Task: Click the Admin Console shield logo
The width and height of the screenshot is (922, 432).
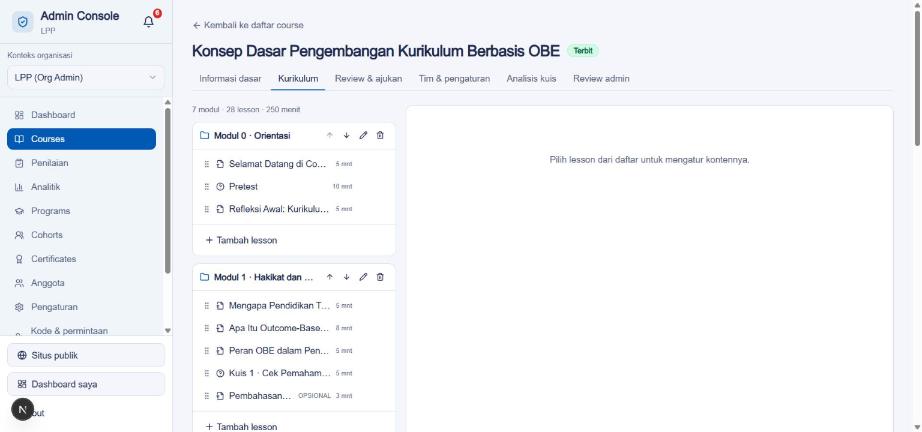Action: (23, 22)
